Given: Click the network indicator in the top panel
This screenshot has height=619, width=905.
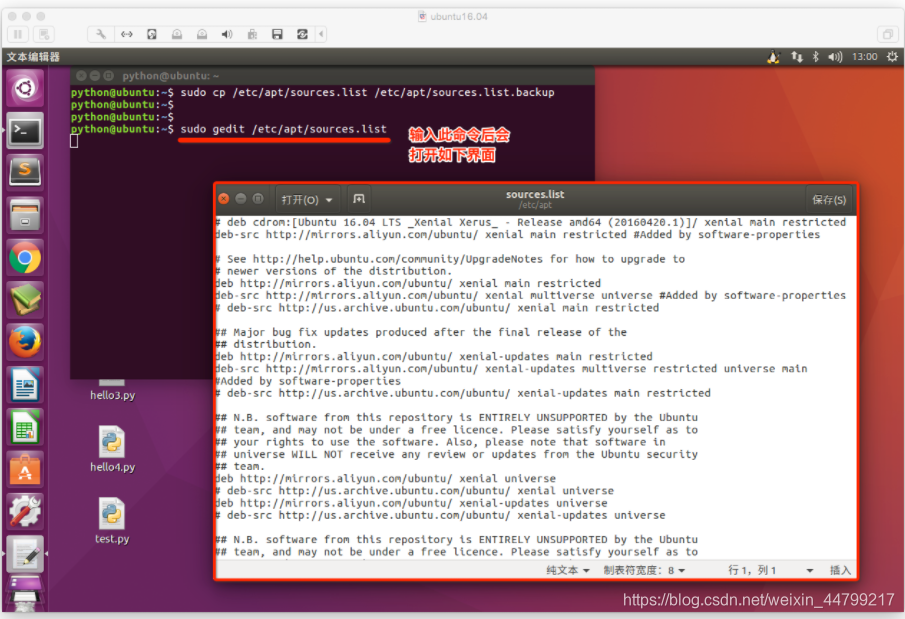Looking at the screenshot, I should (796, 58).
